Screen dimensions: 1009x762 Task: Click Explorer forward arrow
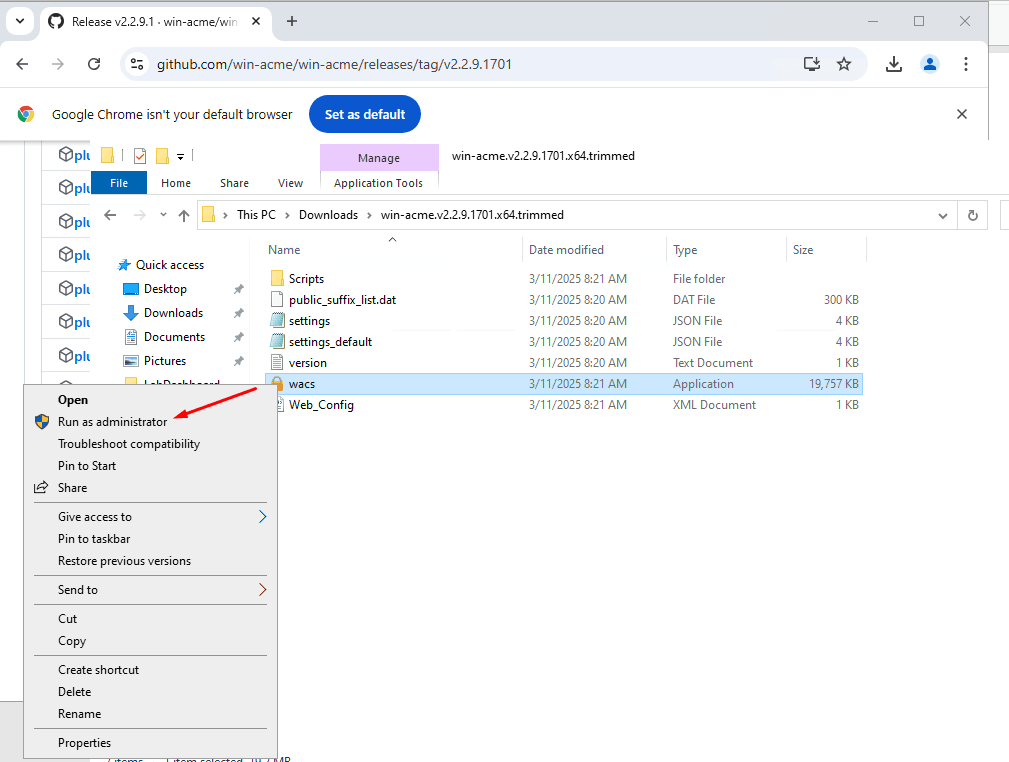(x=140, y=215)
